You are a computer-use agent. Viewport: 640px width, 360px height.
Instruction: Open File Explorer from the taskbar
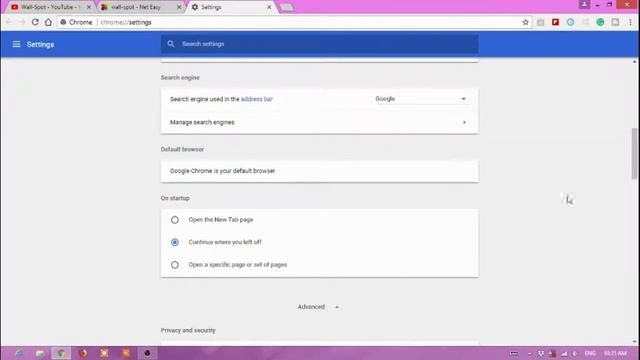point(40,353)
